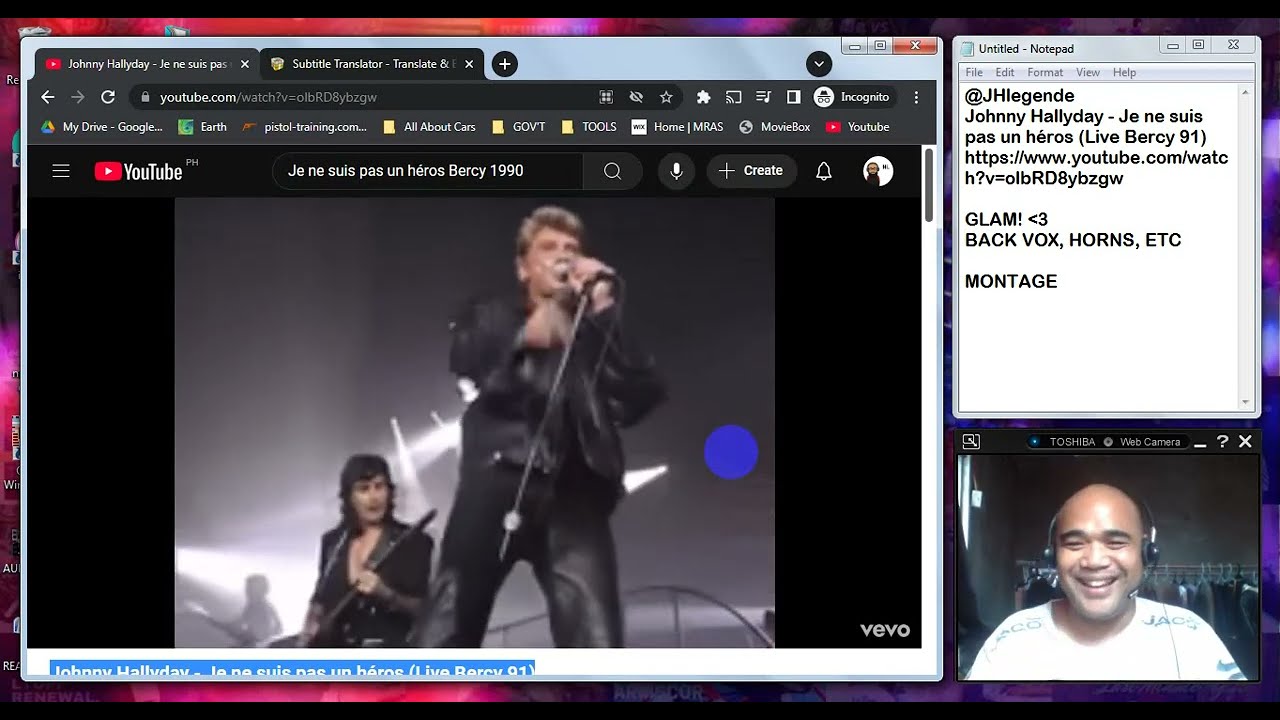
Task: Open Notepad Edit menu
Action: (x=1005, y=72)
